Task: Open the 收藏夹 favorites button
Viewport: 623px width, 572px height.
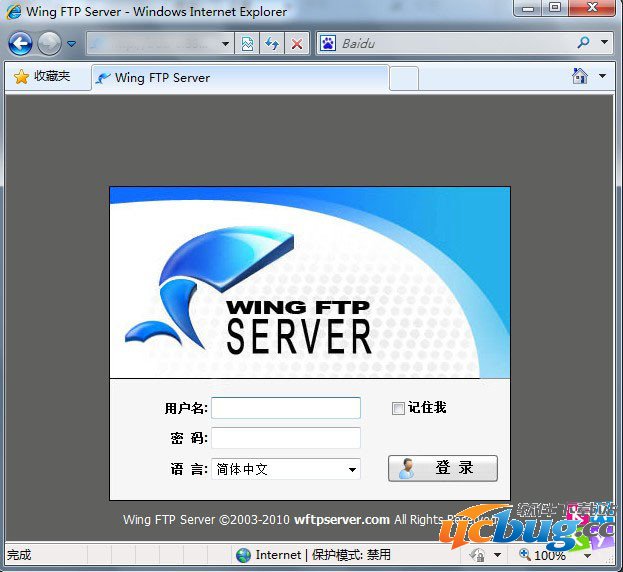Action: (43, 76)
